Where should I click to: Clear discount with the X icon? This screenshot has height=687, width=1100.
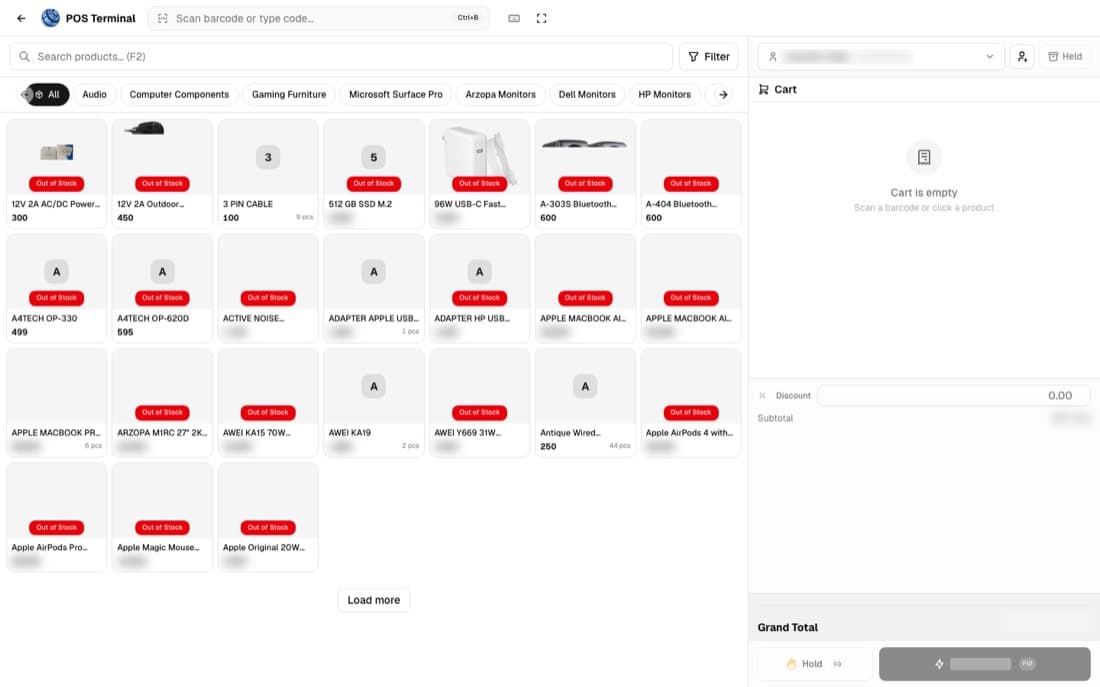[763, 396]
